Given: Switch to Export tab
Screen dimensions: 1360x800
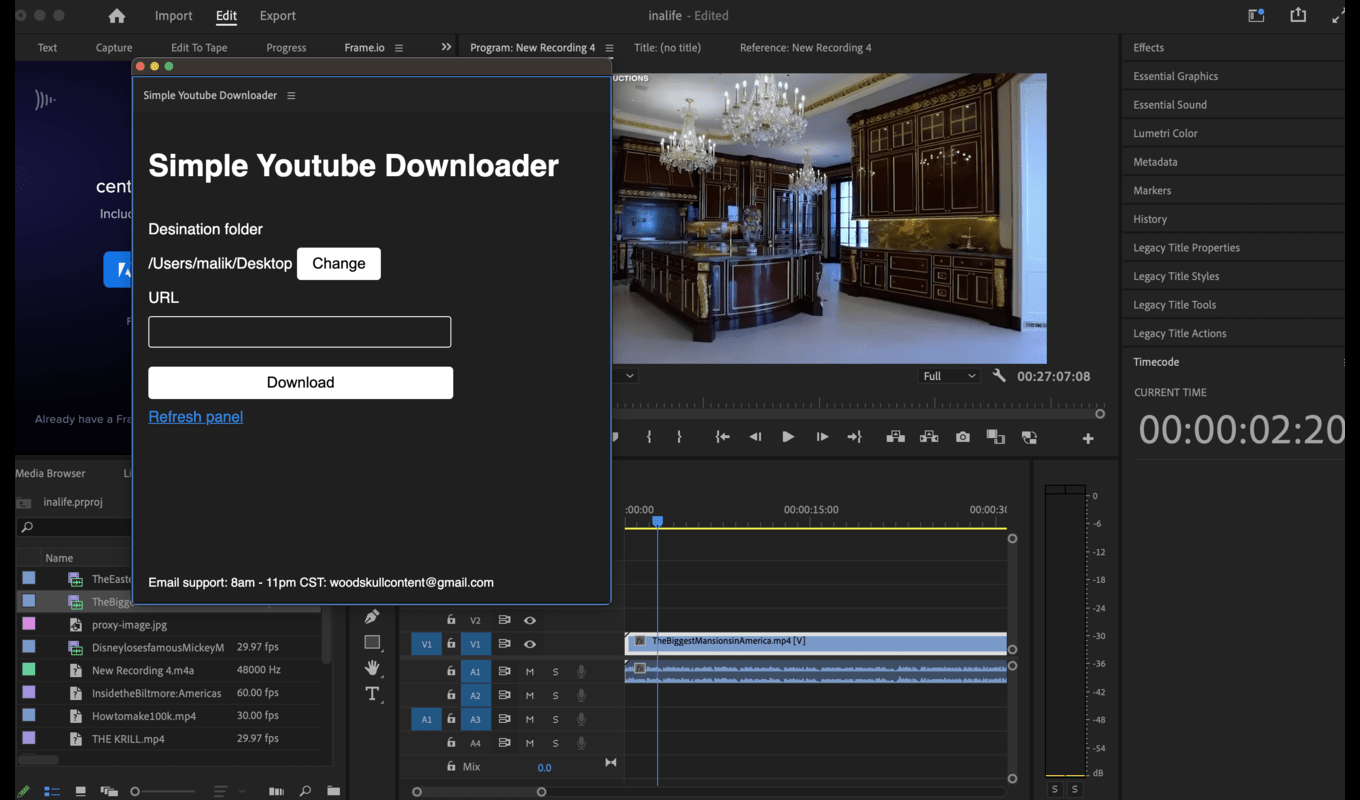Looking at the screenshot, I should click(x=277, y=16).
